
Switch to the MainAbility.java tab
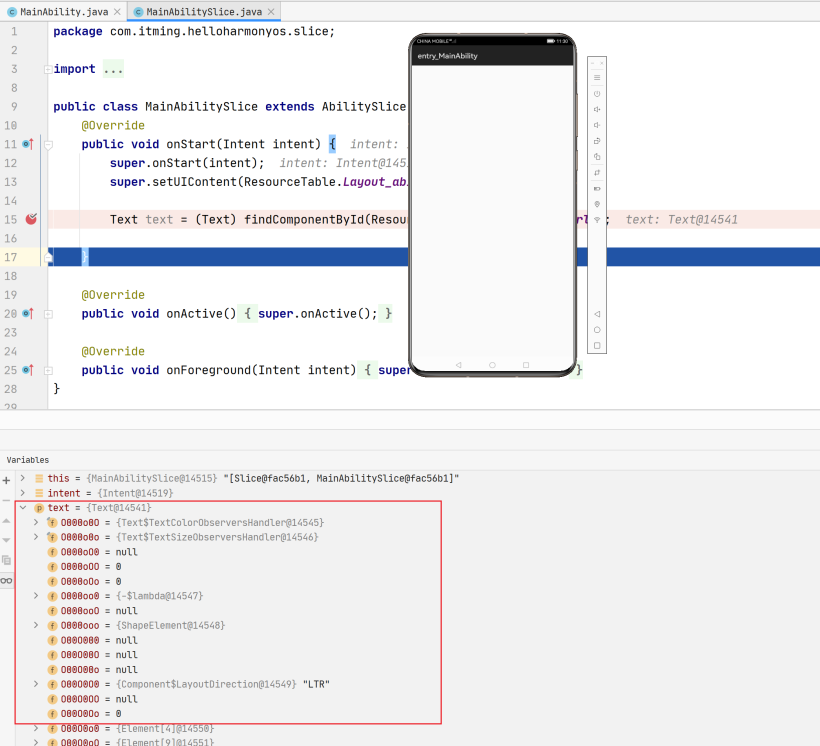click(x=64, y=12)
